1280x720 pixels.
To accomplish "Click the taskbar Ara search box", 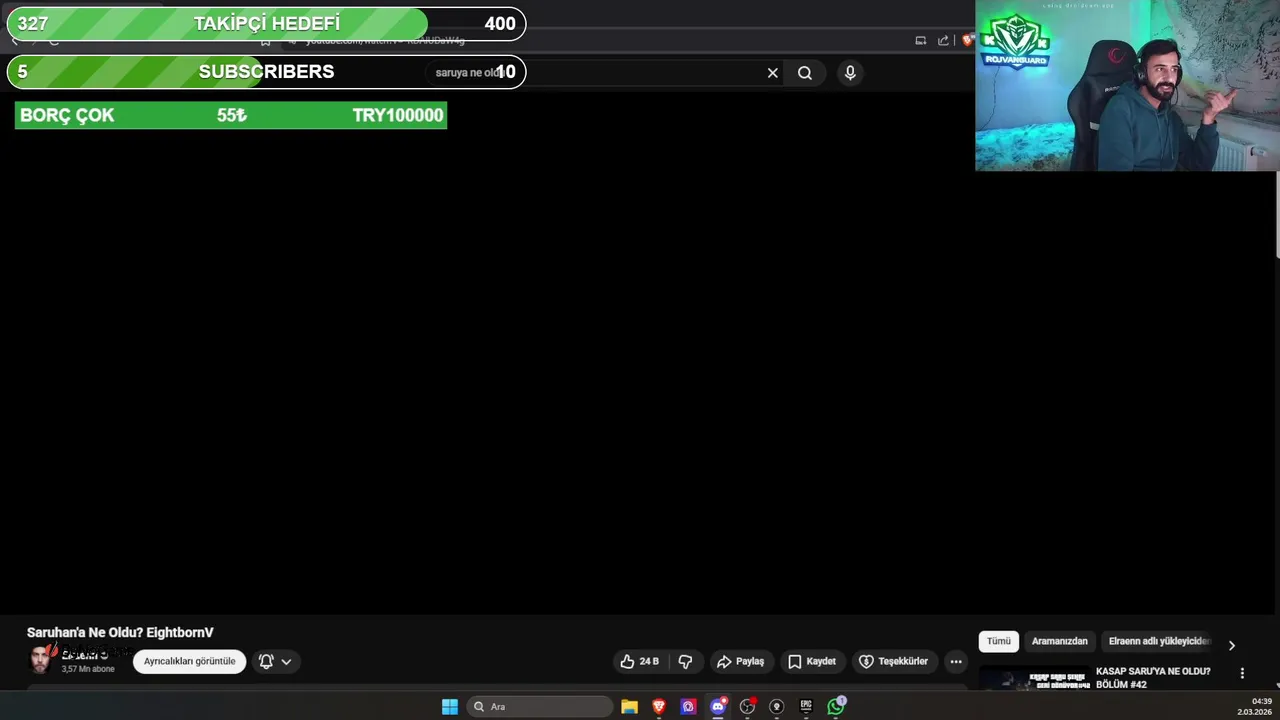I will (540, 707).
